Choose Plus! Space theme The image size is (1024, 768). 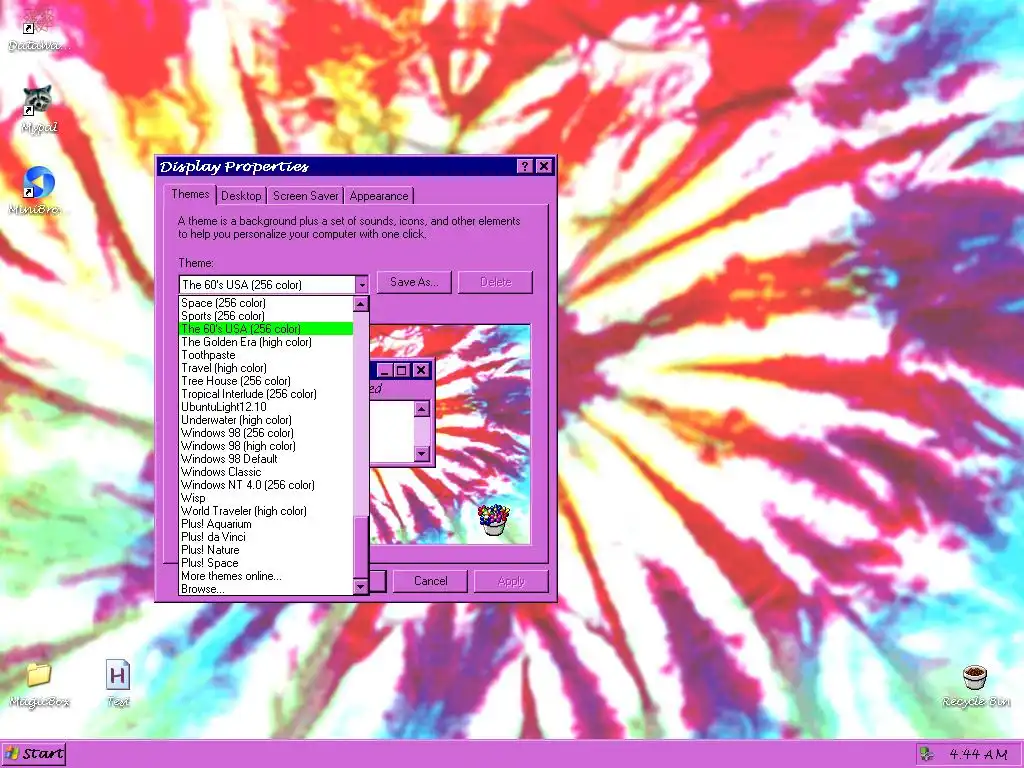tap(266, 563)
